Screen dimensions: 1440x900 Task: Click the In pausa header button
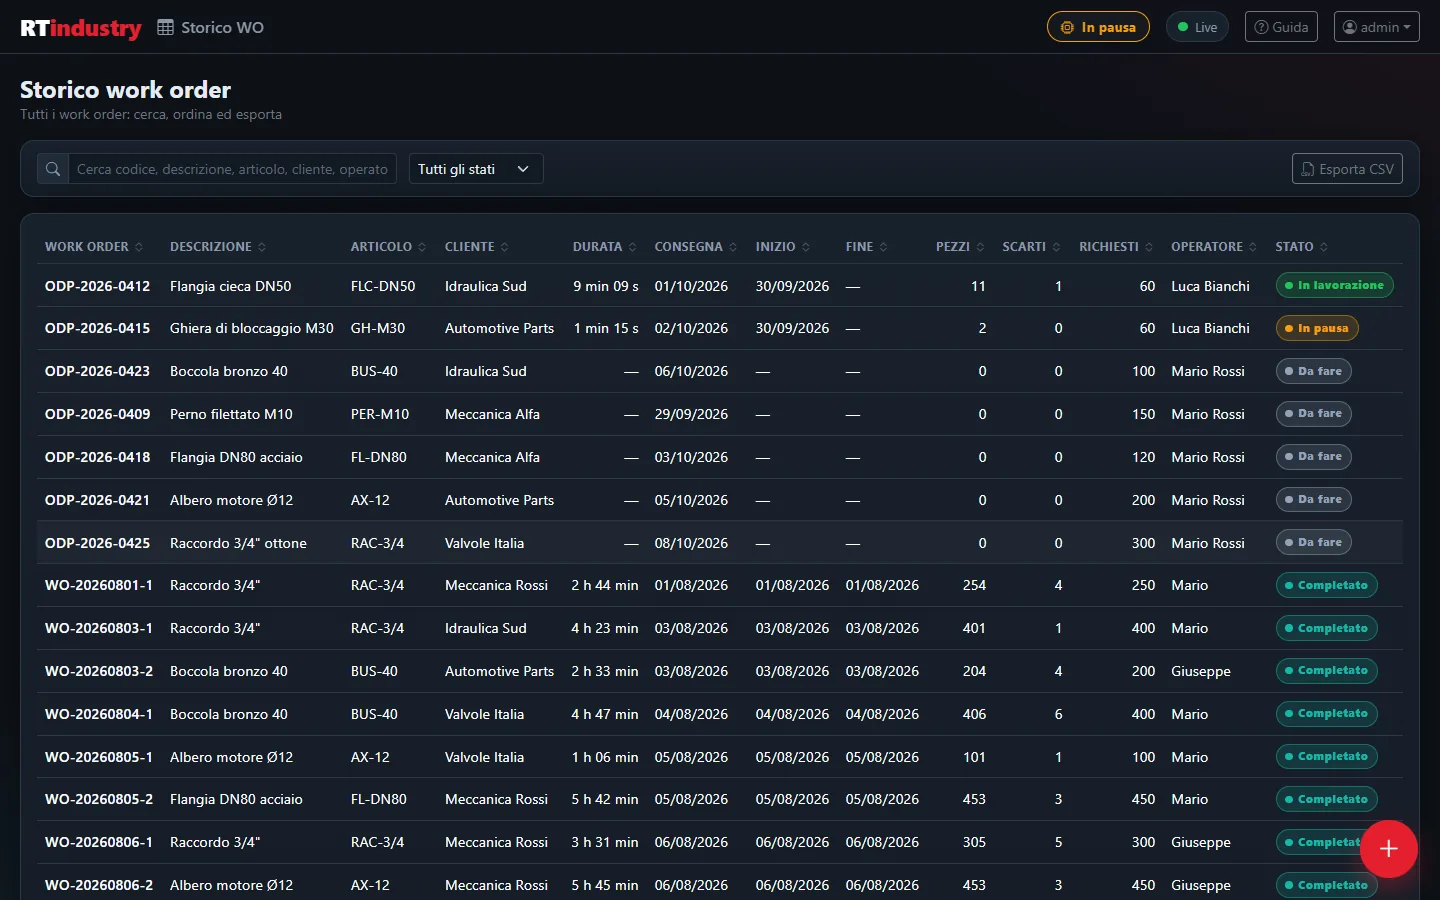1098,27
